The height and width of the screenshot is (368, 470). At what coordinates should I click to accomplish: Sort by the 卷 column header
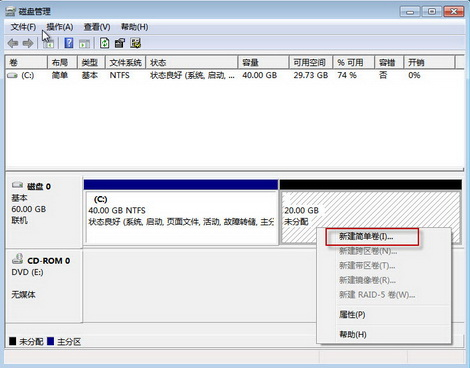coord(26,63)
